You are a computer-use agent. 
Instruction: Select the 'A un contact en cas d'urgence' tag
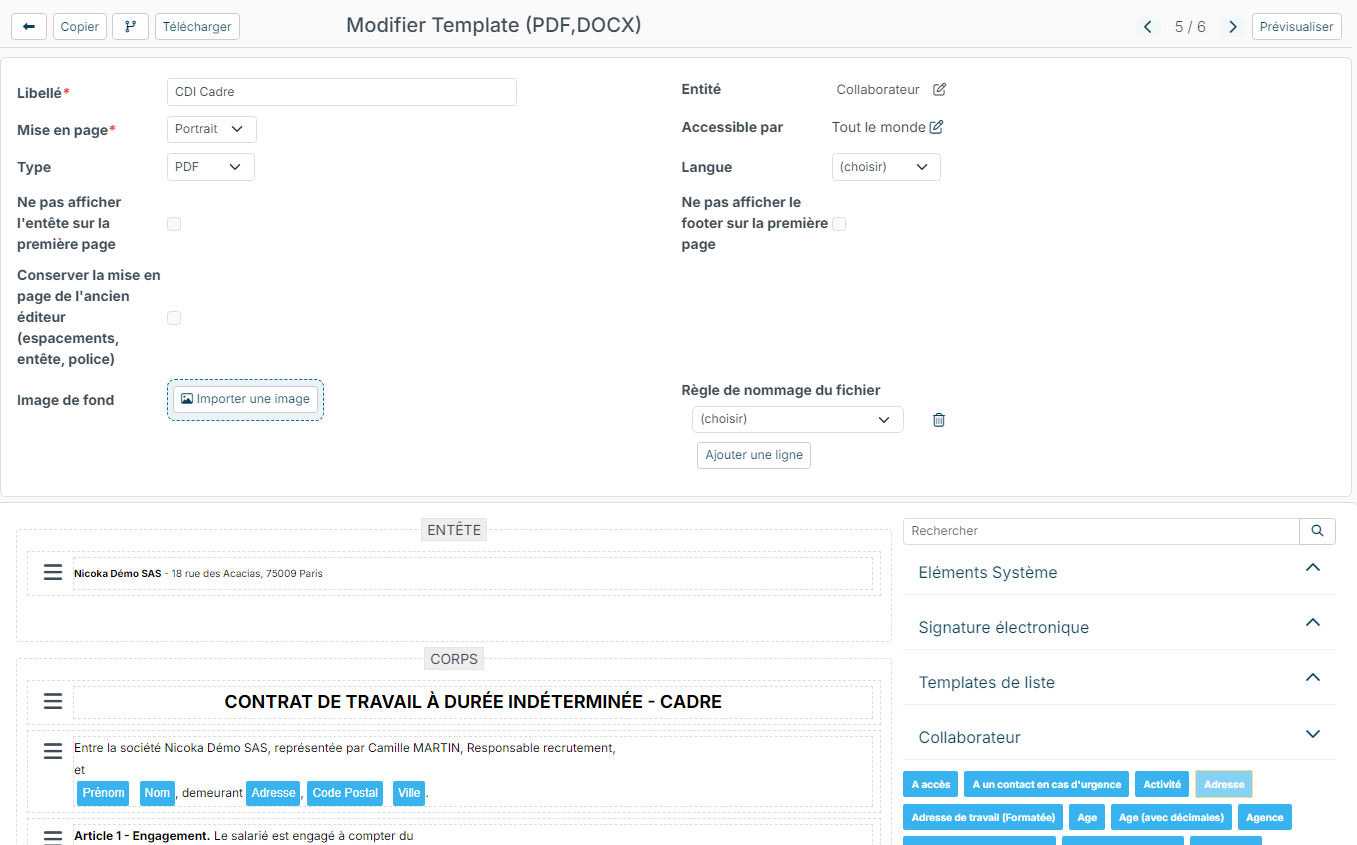click(1047, 785)
